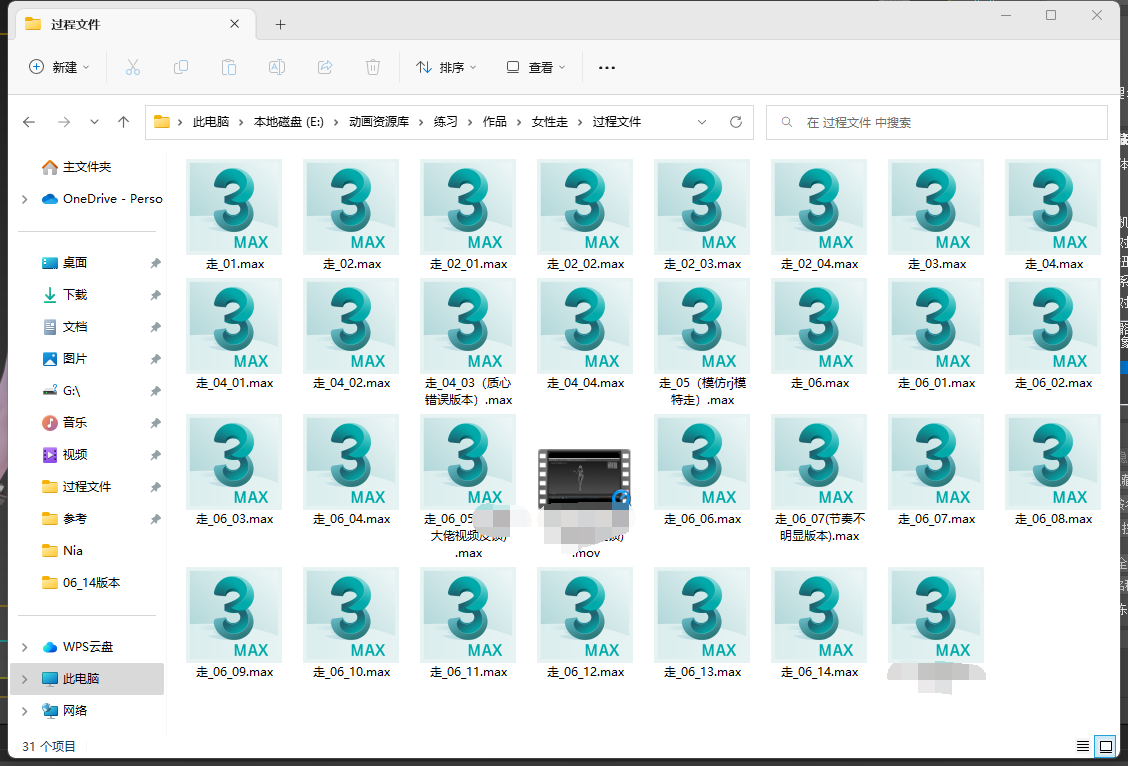Expand the OneDrive - Perso tree node

[25, 199]
